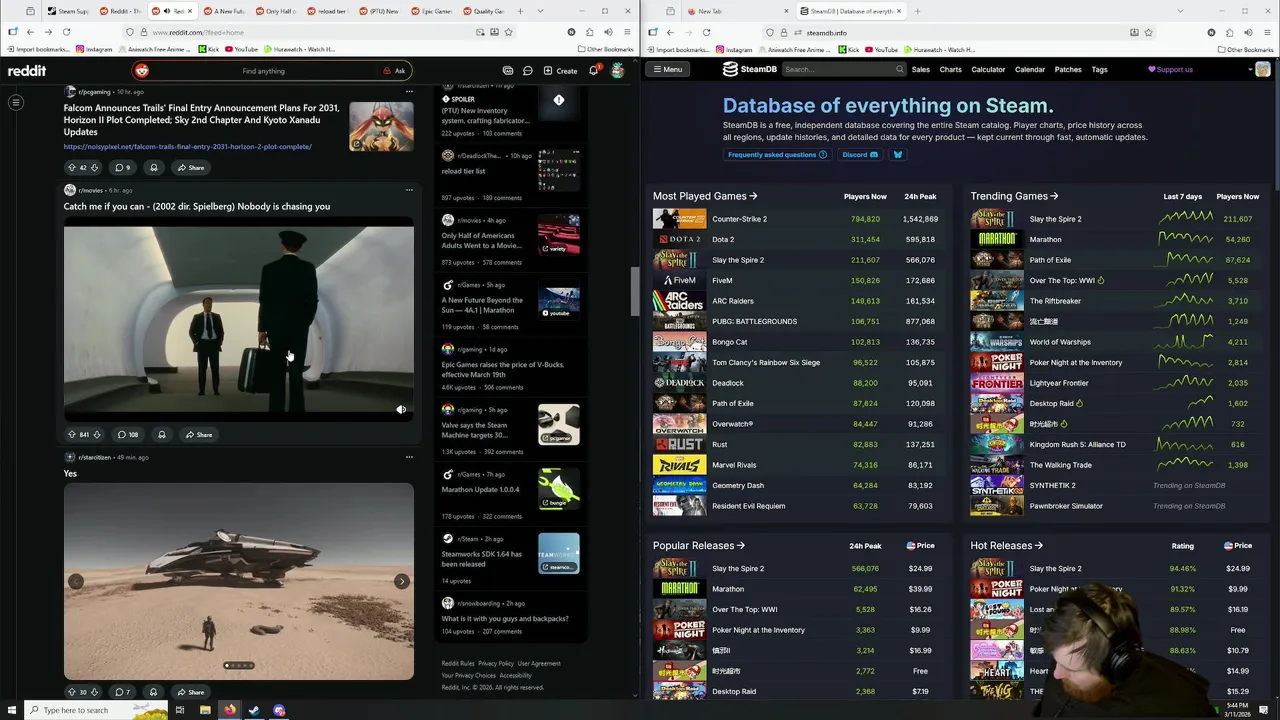The height and width of the screenshot is (720, 1280).
Task: Open SteamDB's Bluesky butterfly icon
Action: tap(897, 155)
